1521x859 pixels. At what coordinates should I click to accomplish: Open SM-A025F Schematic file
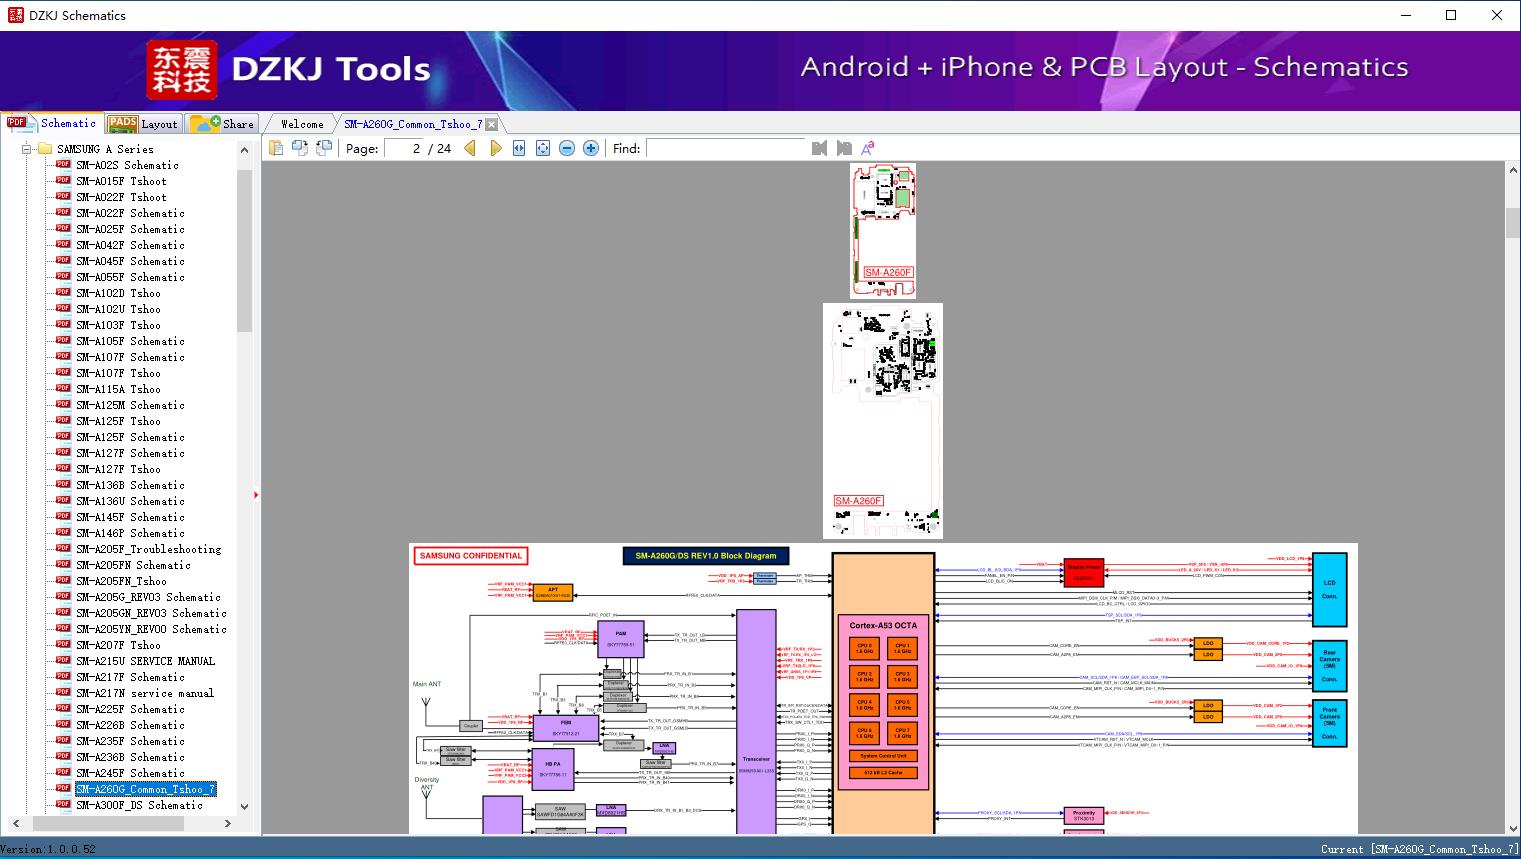[x=130, y=229]
